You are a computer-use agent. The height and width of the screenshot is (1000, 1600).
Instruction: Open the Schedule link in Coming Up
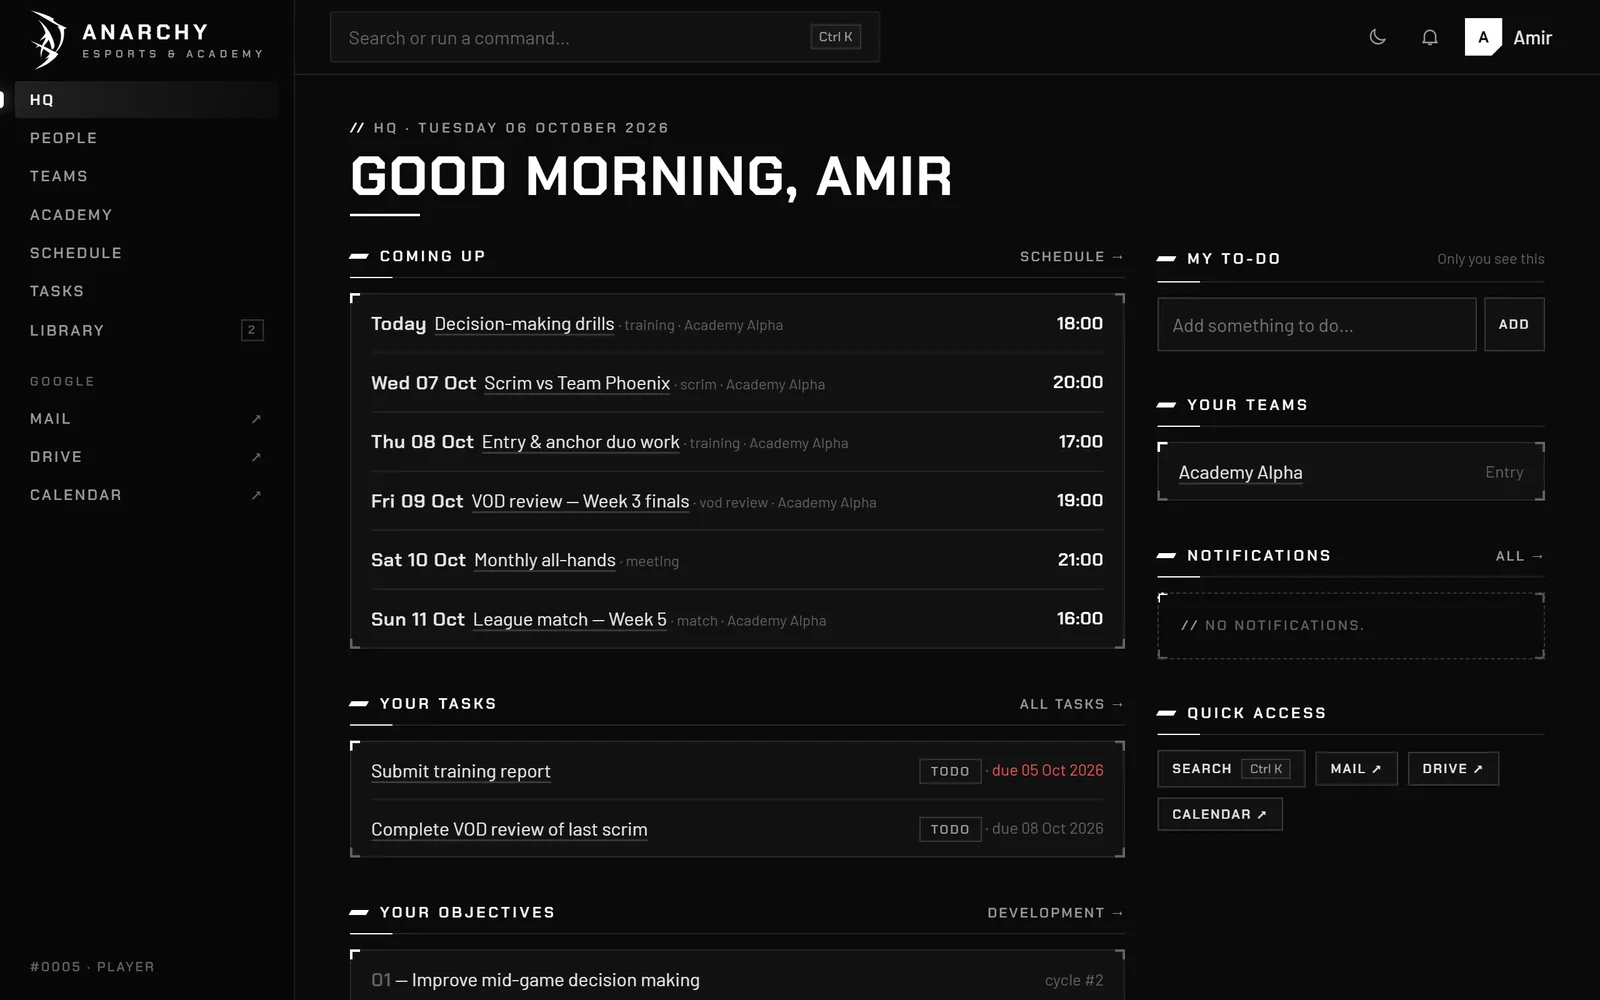1072,257
